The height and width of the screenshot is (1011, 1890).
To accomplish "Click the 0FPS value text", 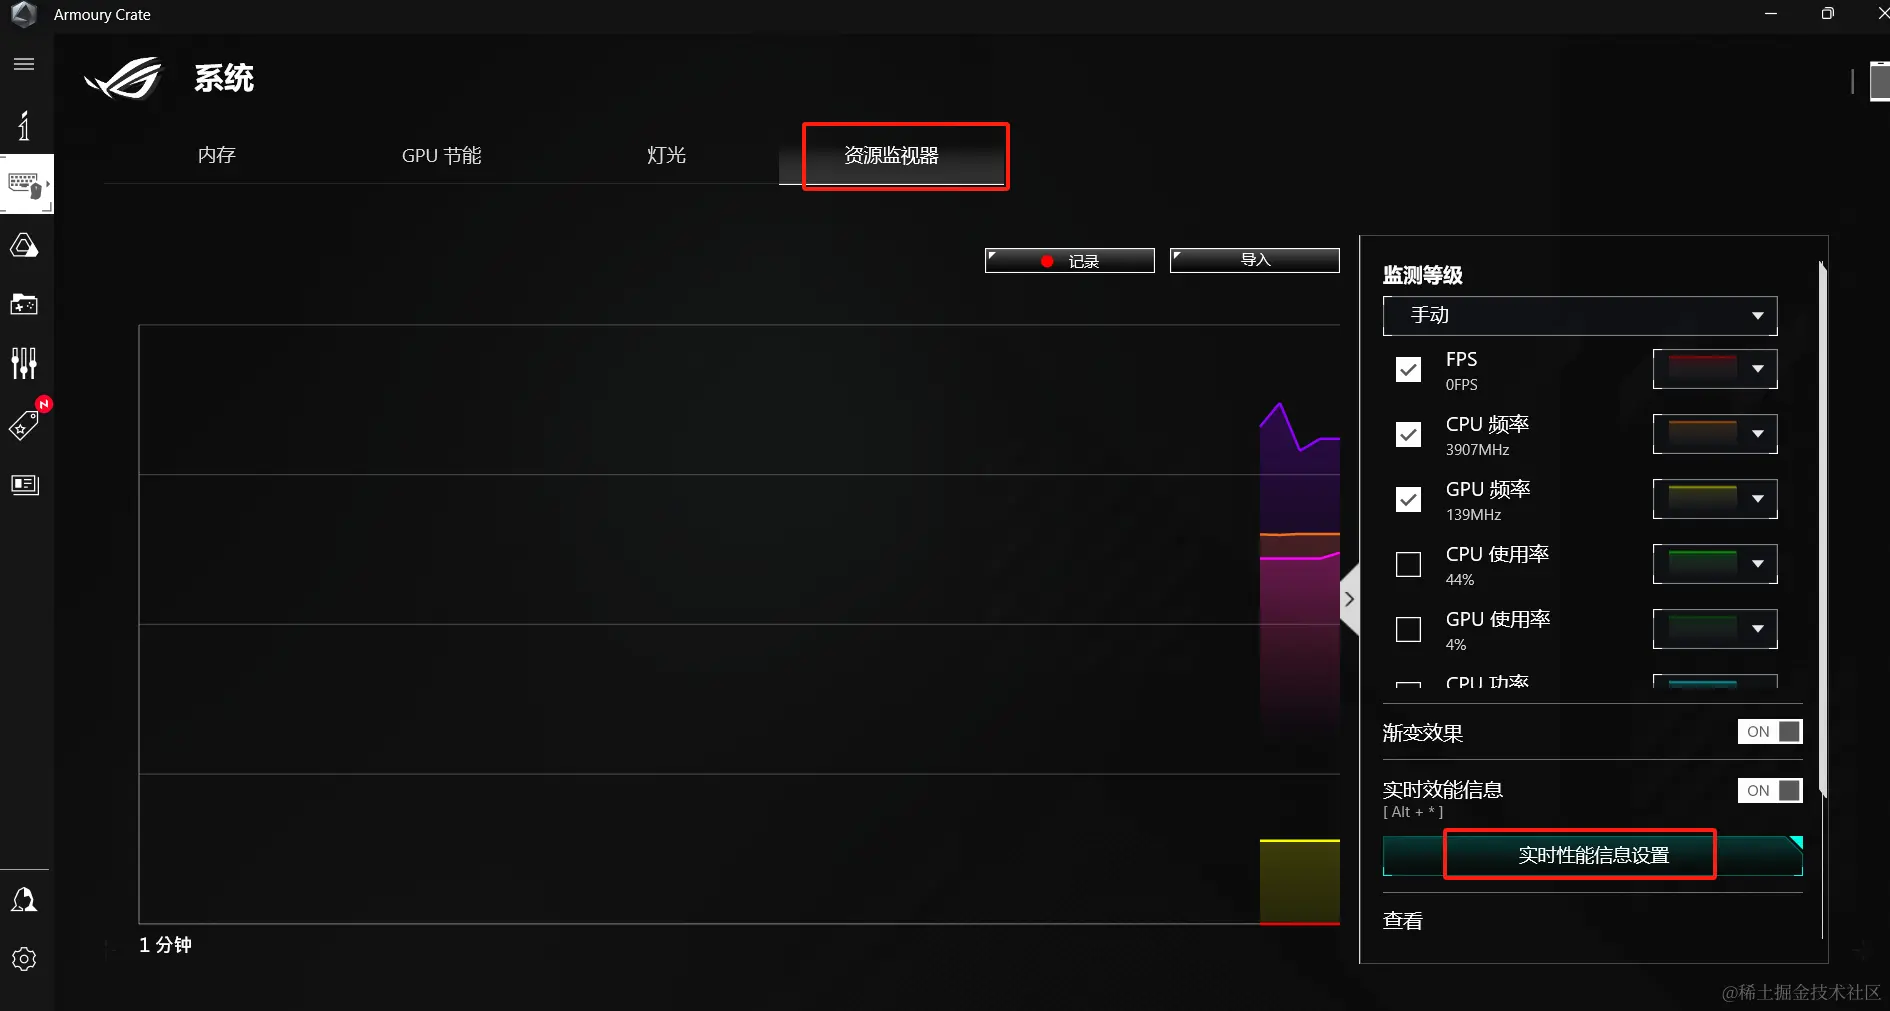I will tap(1462, 385).
